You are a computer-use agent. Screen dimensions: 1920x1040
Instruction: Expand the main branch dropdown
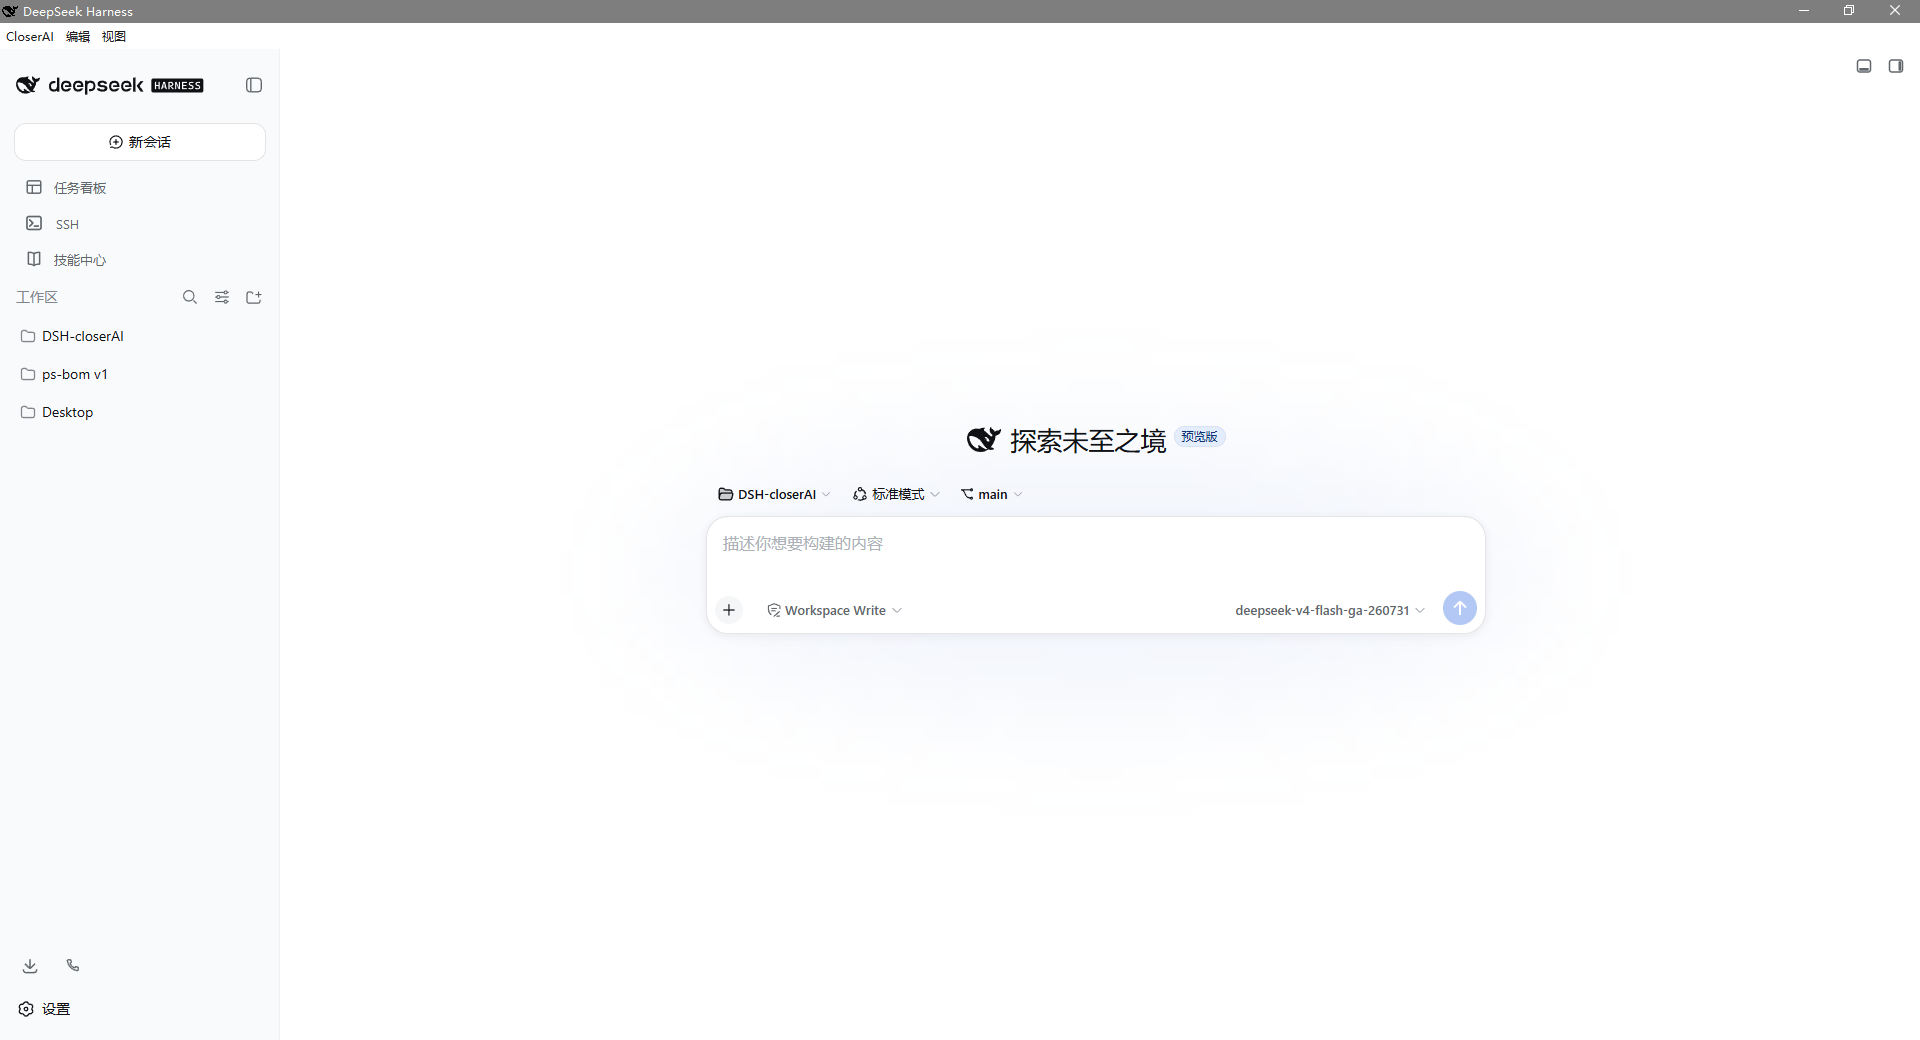(992, 495)
